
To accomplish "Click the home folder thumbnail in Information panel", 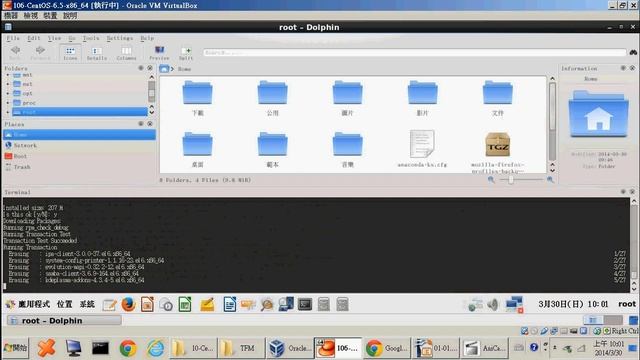I will tap(598, 114).
